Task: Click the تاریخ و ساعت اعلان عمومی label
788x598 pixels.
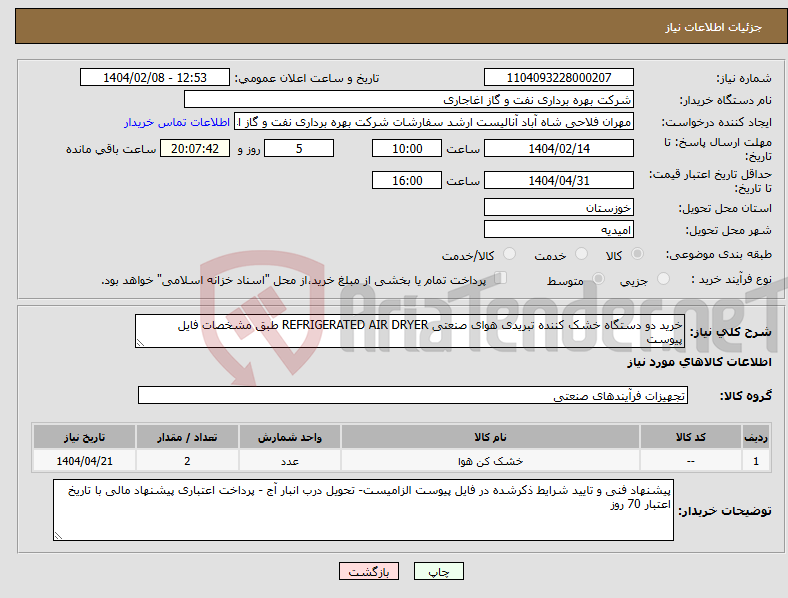Action: tap(307, 78)
